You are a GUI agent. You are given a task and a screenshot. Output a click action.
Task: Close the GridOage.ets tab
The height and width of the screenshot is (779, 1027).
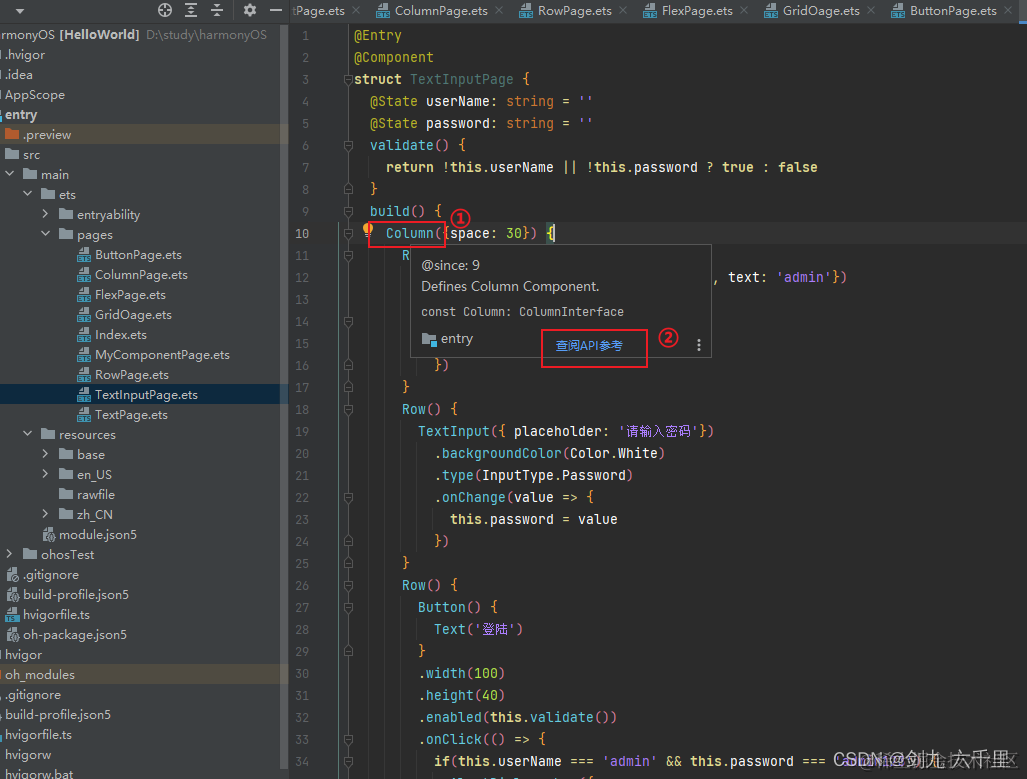(870, 10)
